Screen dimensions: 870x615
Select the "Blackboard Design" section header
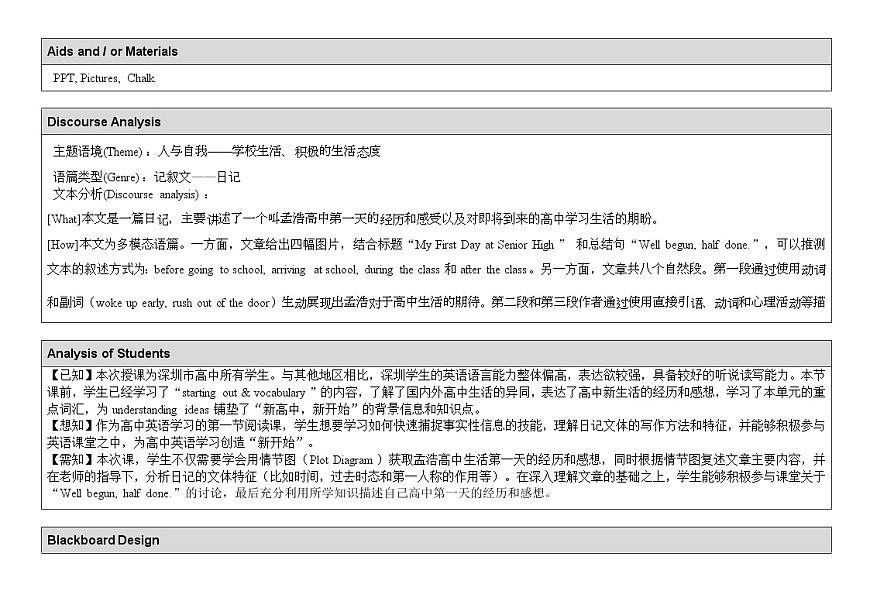click(103, 540)
